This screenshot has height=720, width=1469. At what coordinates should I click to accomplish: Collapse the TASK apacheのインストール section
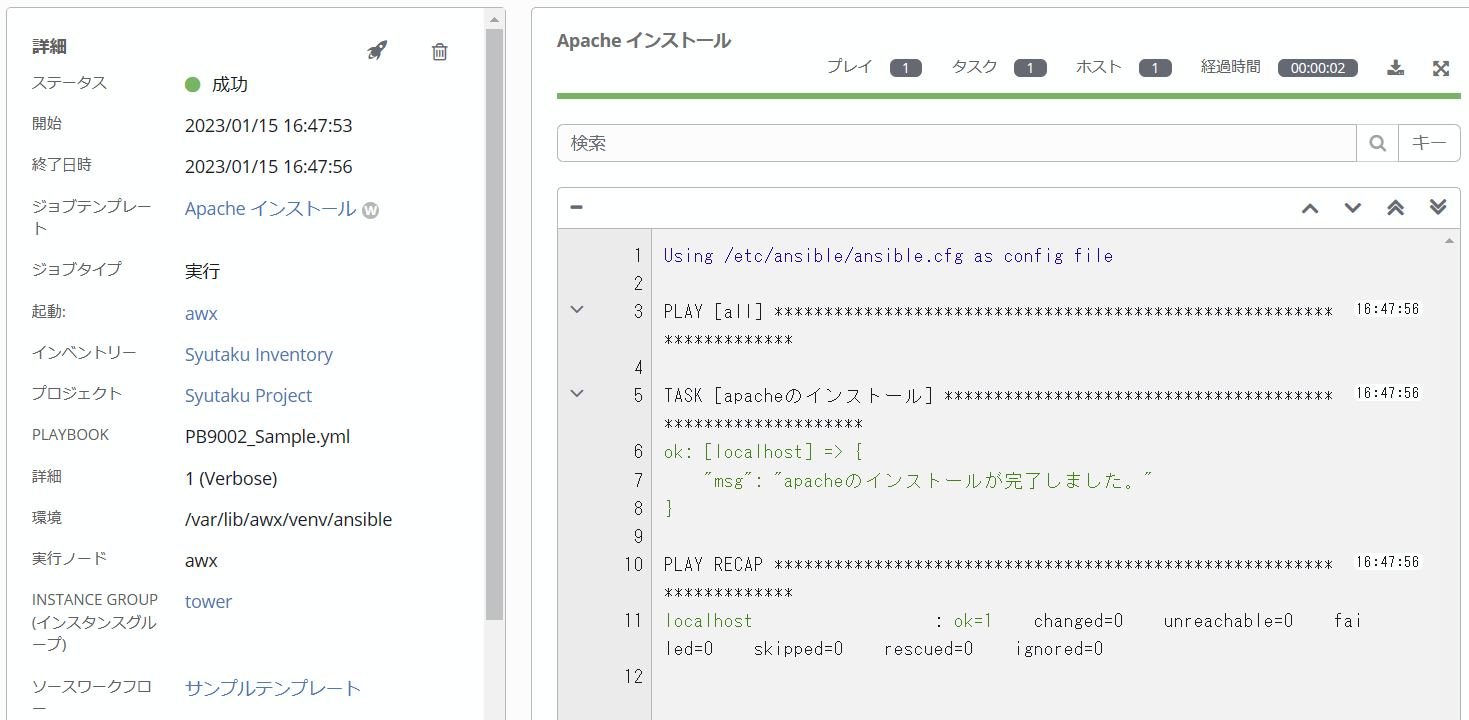click(x=576, y=393)
